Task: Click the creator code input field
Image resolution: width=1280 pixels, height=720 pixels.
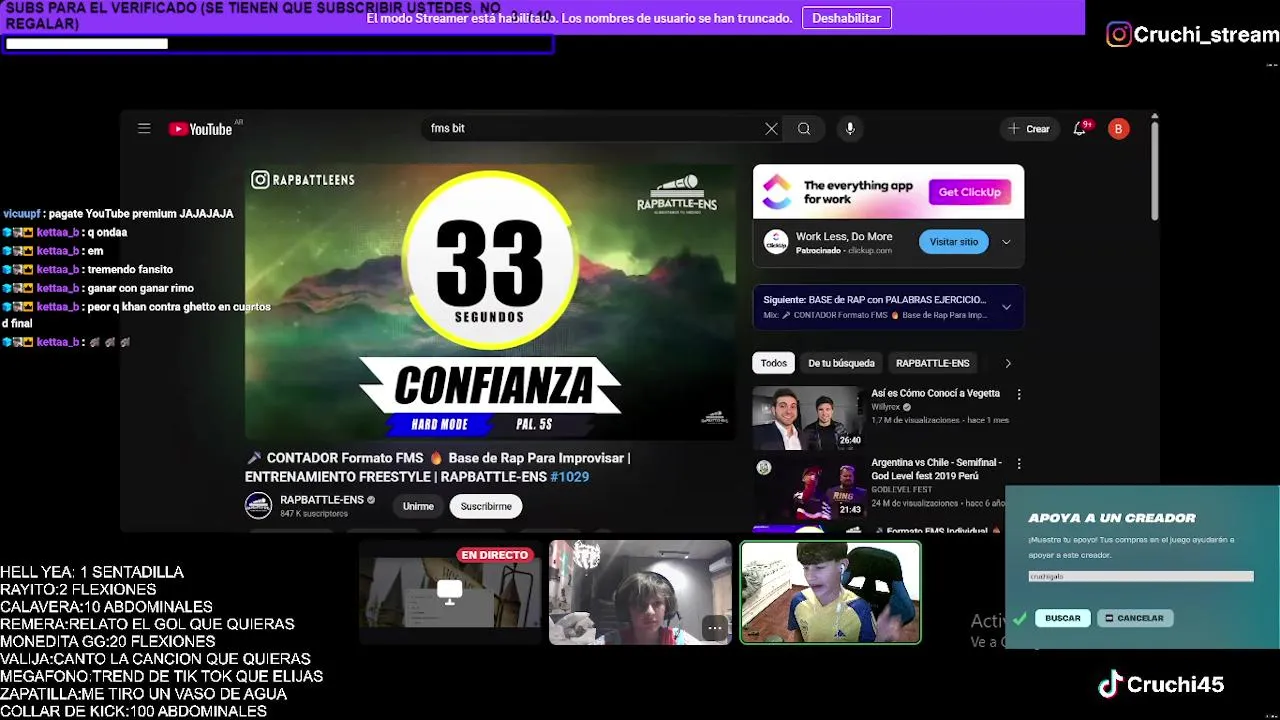Action: (x=1140, y=576)
